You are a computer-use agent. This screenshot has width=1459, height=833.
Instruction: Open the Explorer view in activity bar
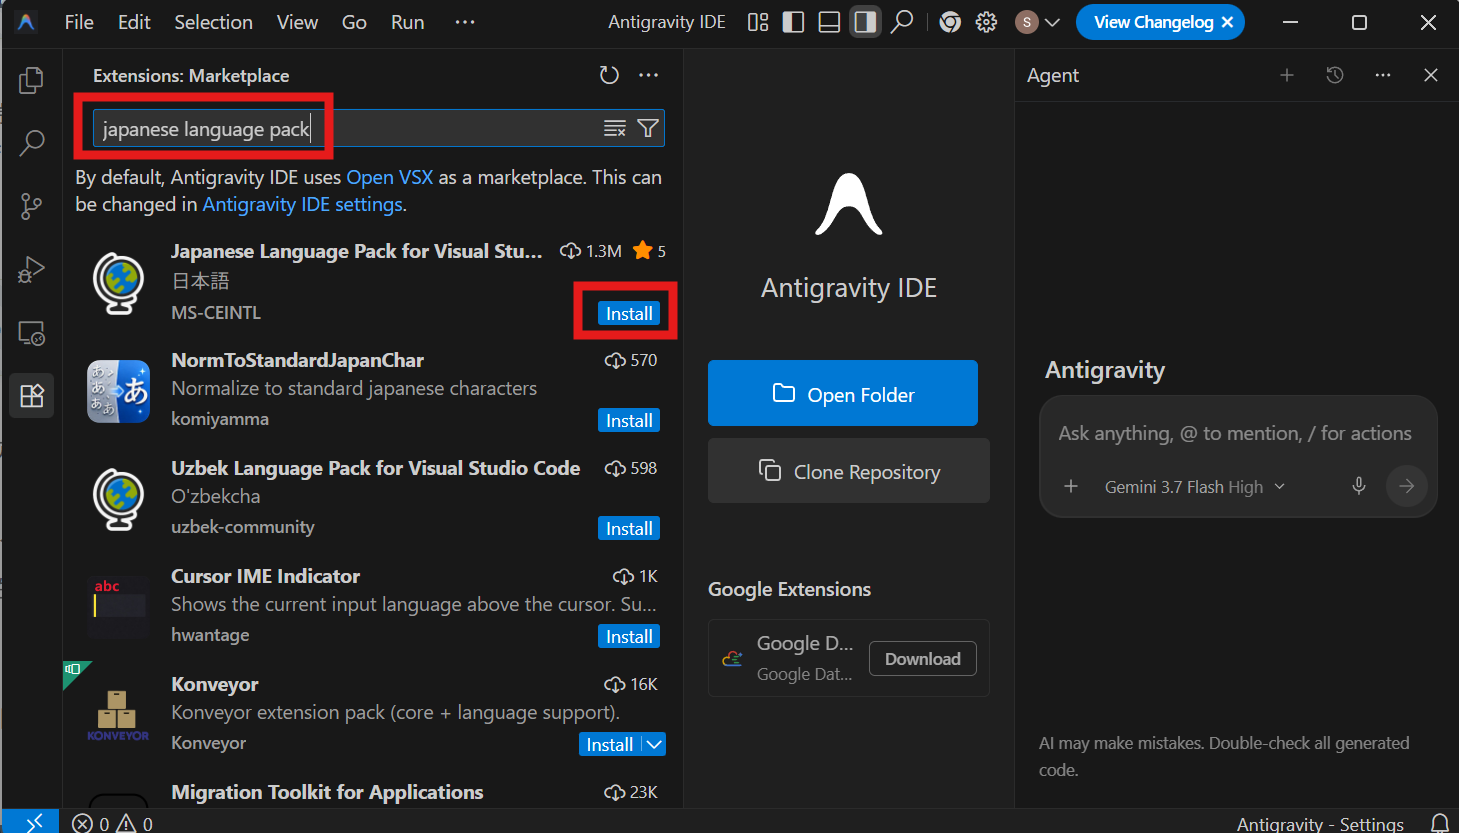(32, 80)
